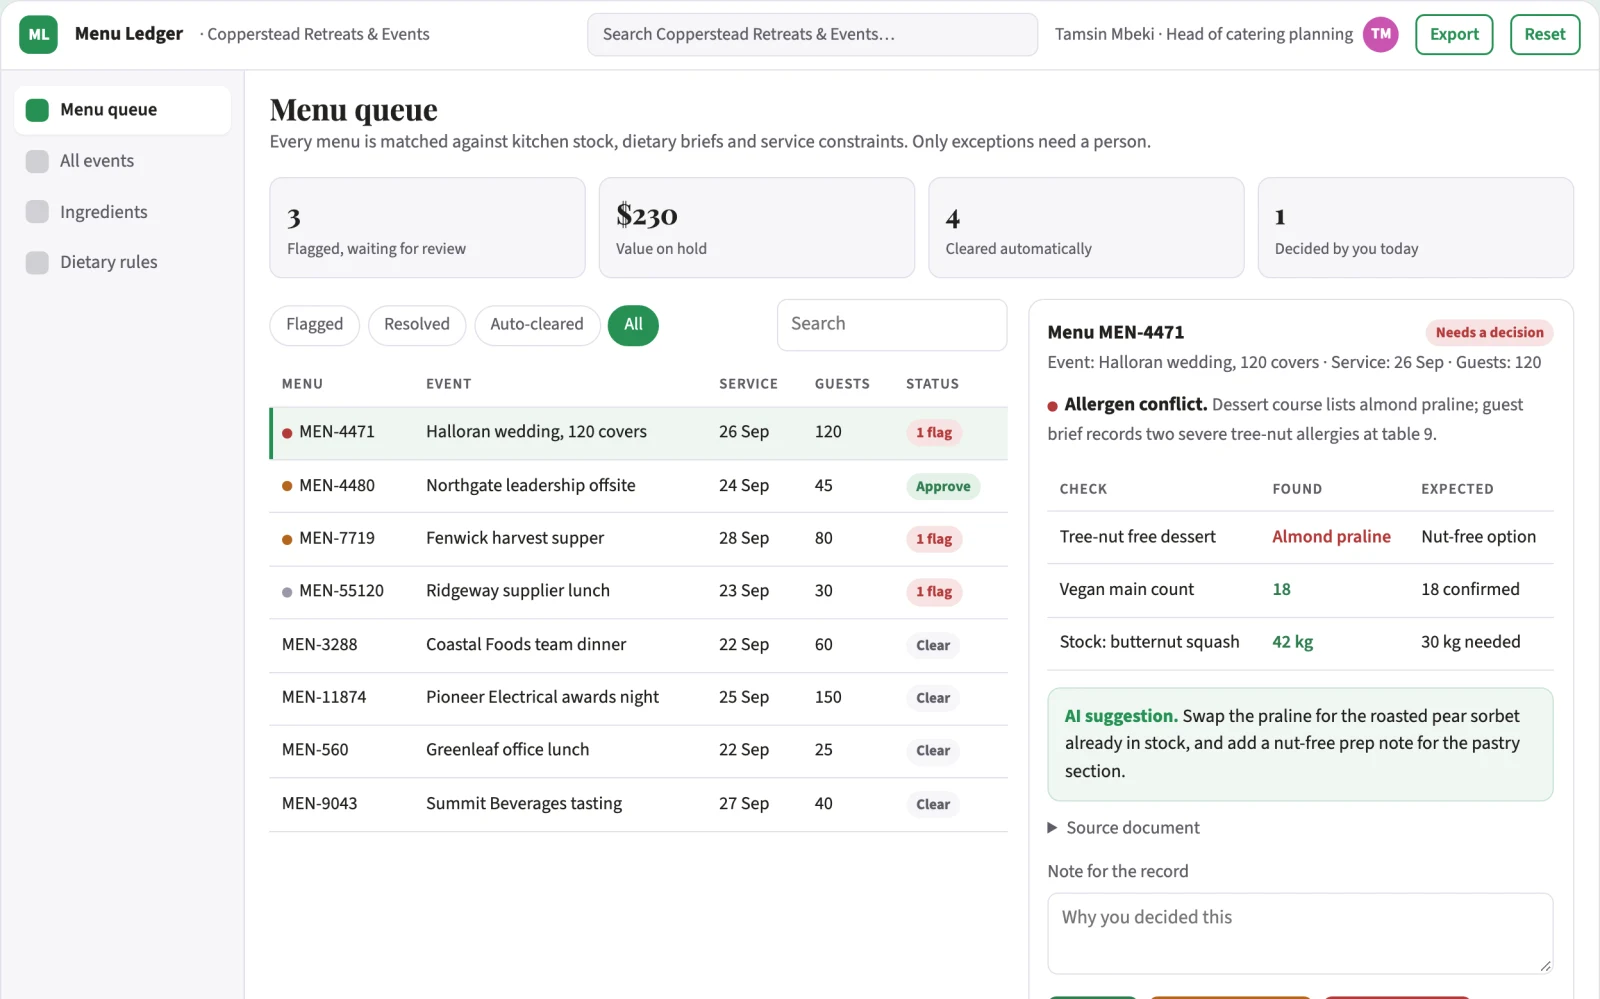The width and height of the screenshot is (1600, 999).
Task: Click the Decided by you today card
Action: (1415, 228)
